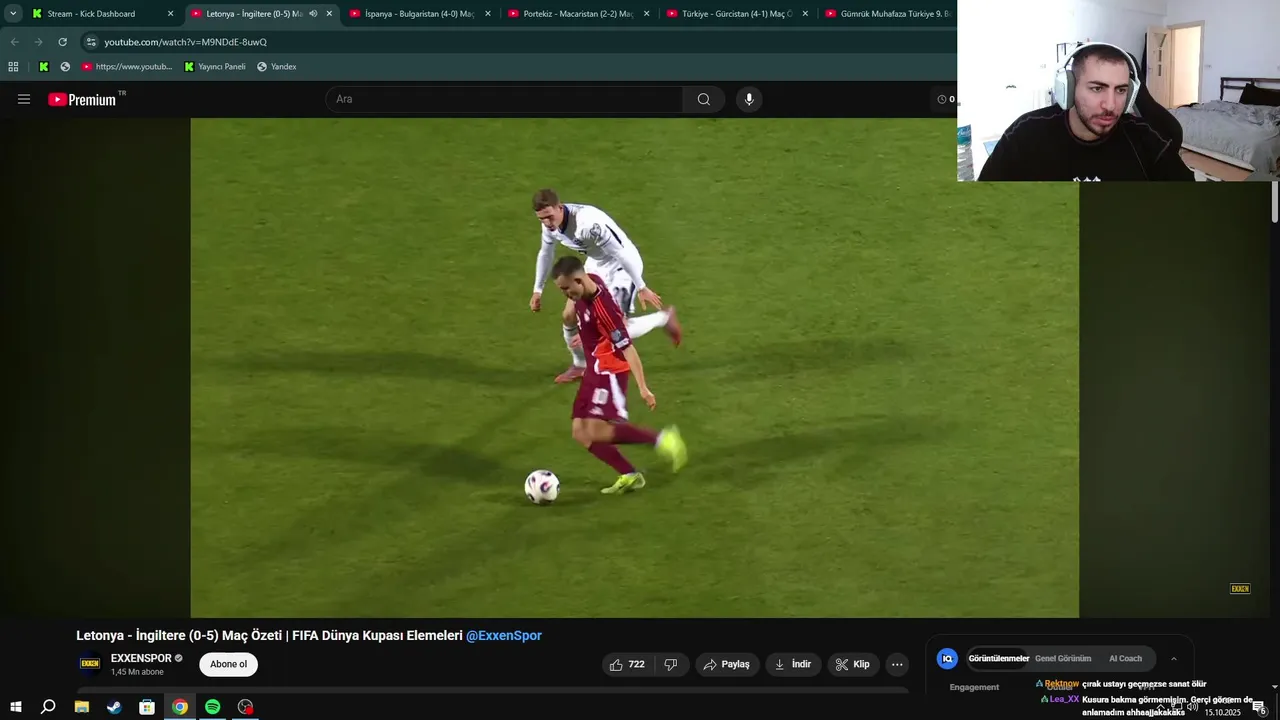Image resolution: width=1280 pixels, height=720 pixels.
Task: Open the red round app in taskbar
Action: [x=246, y=707]
